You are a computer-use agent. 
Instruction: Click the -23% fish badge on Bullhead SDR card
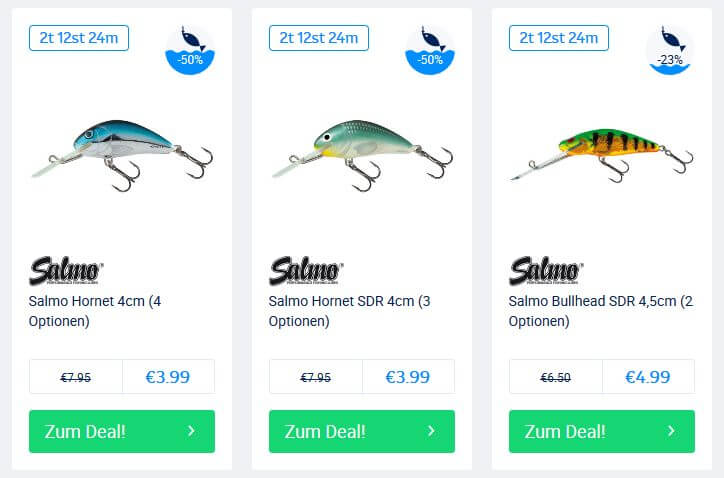click(670, 50)
